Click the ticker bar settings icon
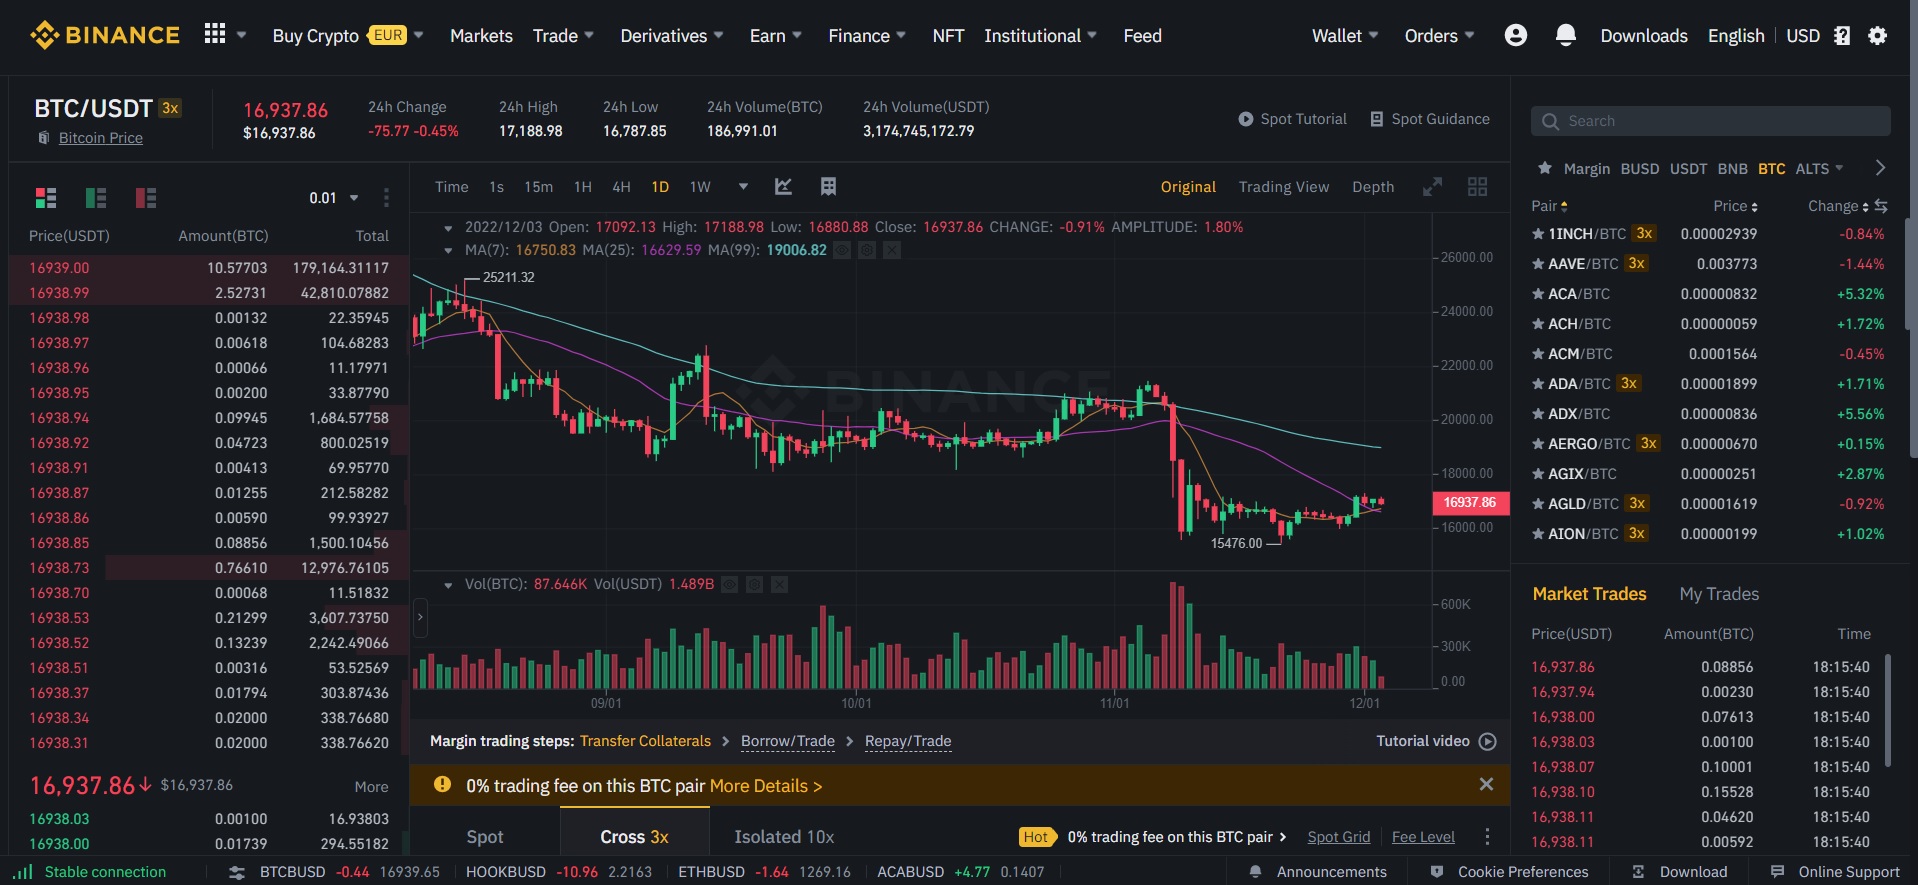1918x885 pixels. [x=237, y=872]
